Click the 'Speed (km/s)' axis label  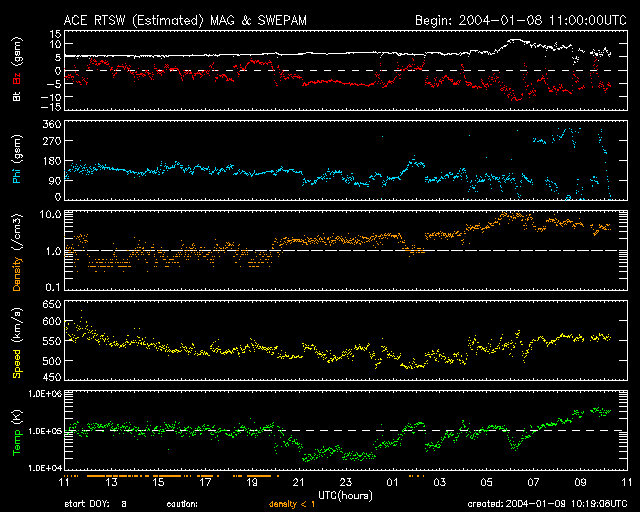[17, 343]
